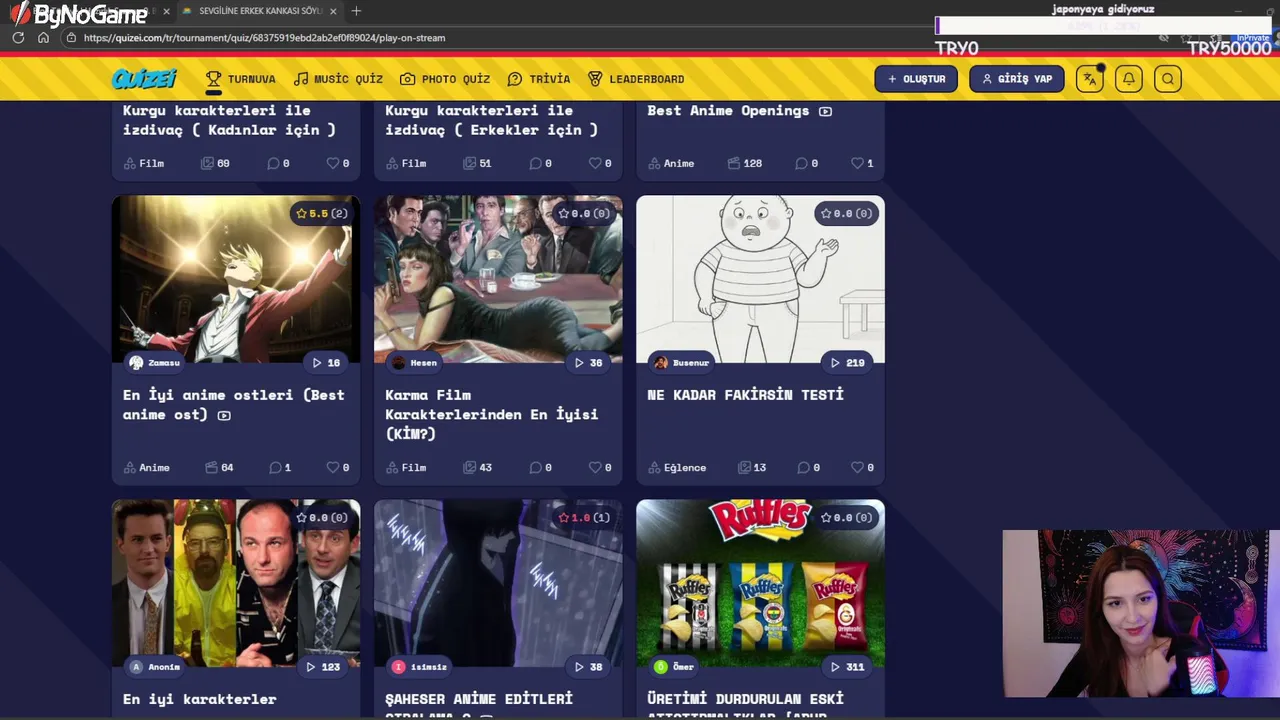Open the Turnuva tab
The height and width of the screenshot is (720, 1280).
pos(240,79)
